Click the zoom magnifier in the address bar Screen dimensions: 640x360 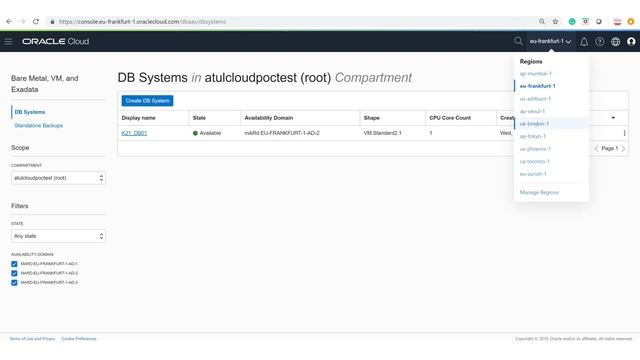tap(542, 22)
